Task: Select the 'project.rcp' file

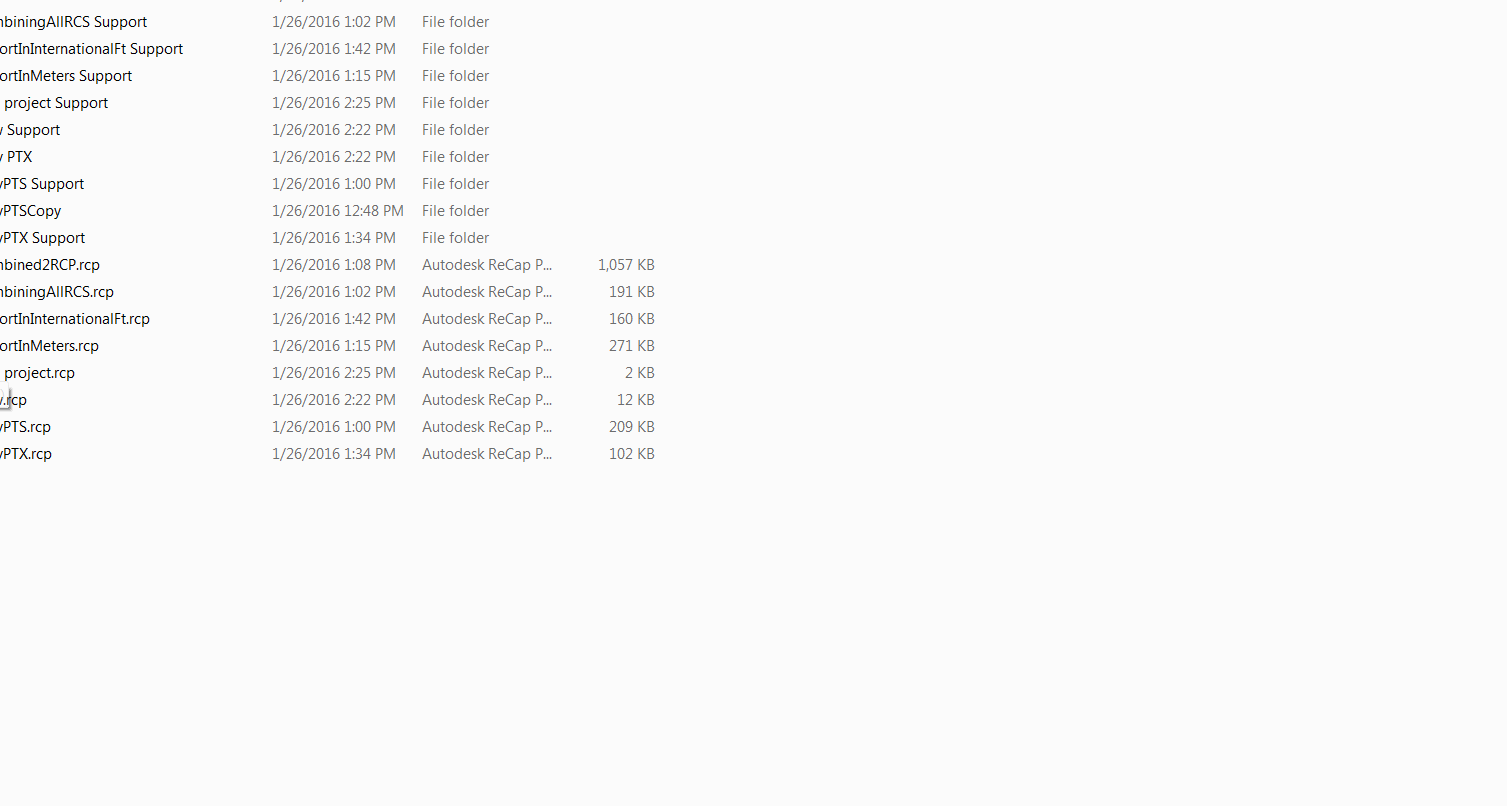Action: coord(38,373)
